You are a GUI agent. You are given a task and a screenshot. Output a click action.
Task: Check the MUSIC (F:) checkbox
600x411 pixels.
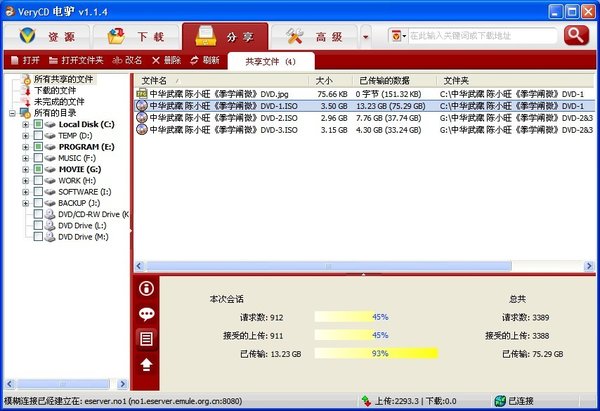pyautogui.click(x=38, y=158)
